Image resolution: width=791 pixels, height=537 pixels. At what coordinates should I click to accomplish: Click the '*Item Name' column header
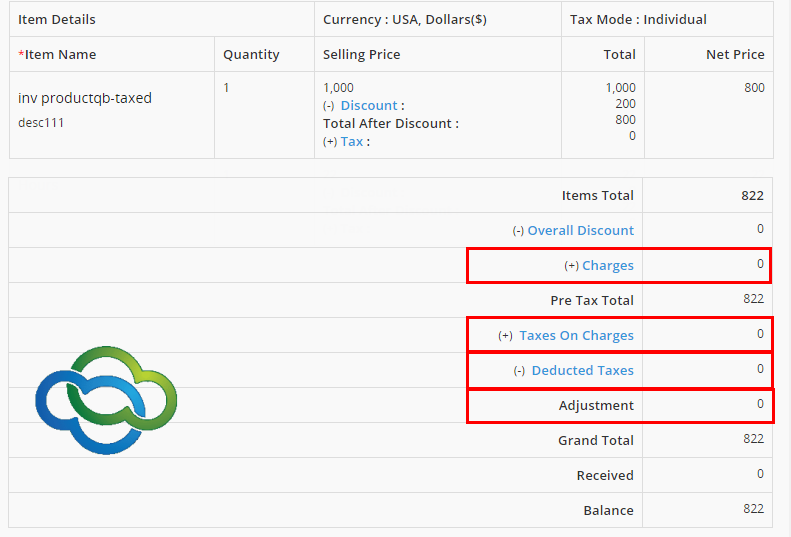click(57, 55)
